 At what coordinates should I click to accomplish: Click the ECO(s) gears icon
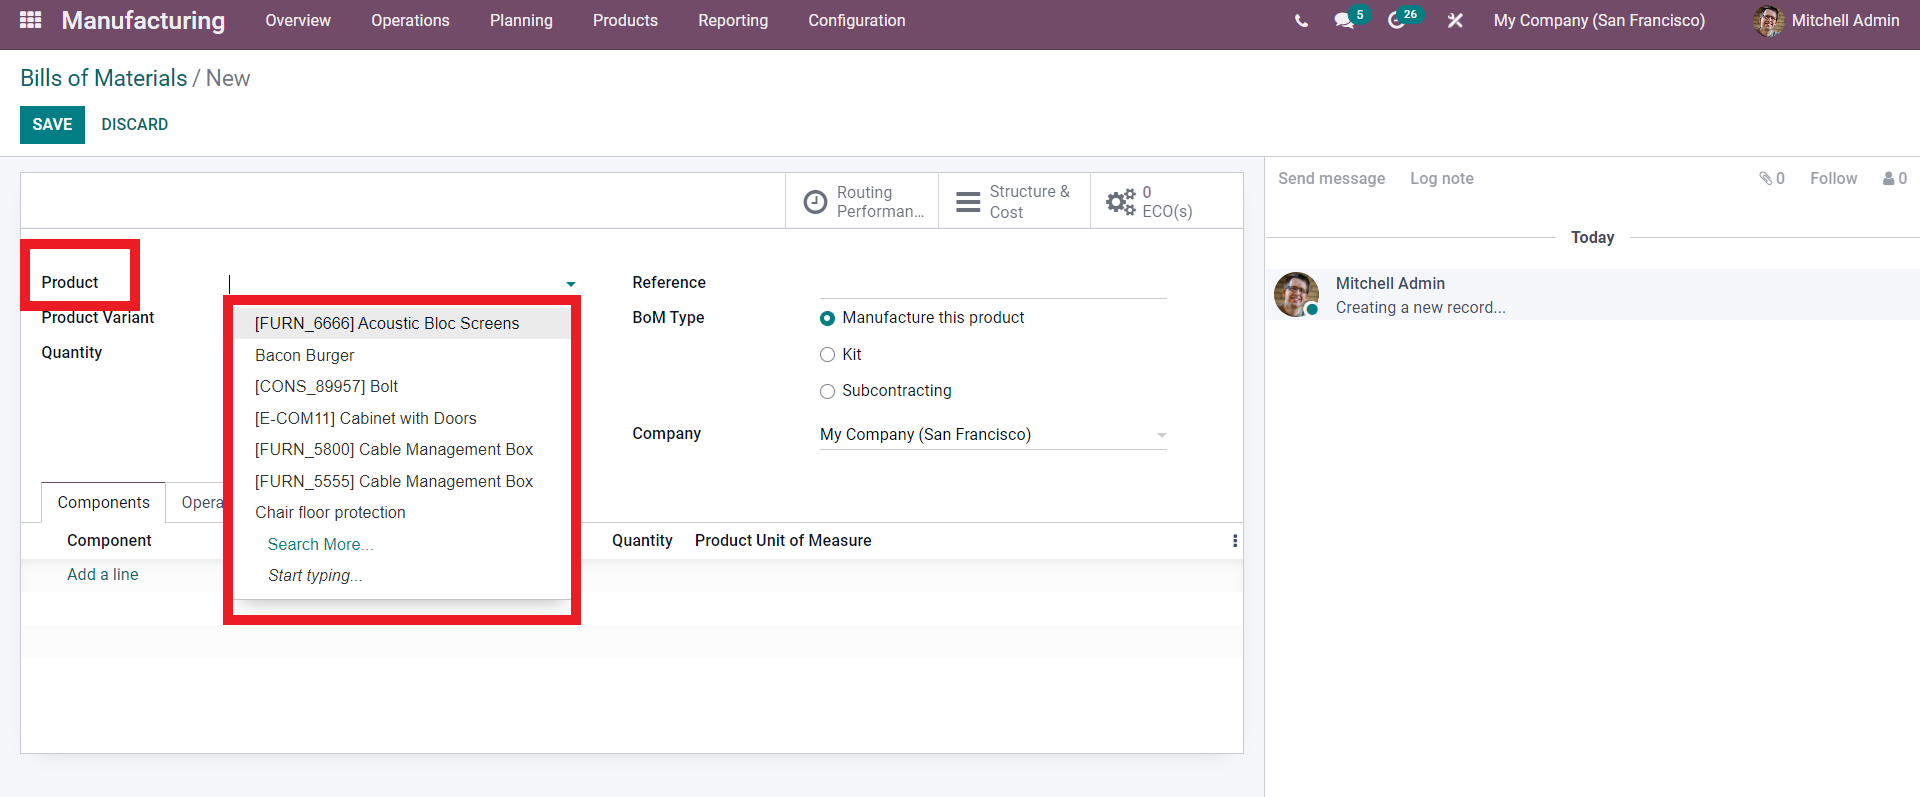(1120, 202)
